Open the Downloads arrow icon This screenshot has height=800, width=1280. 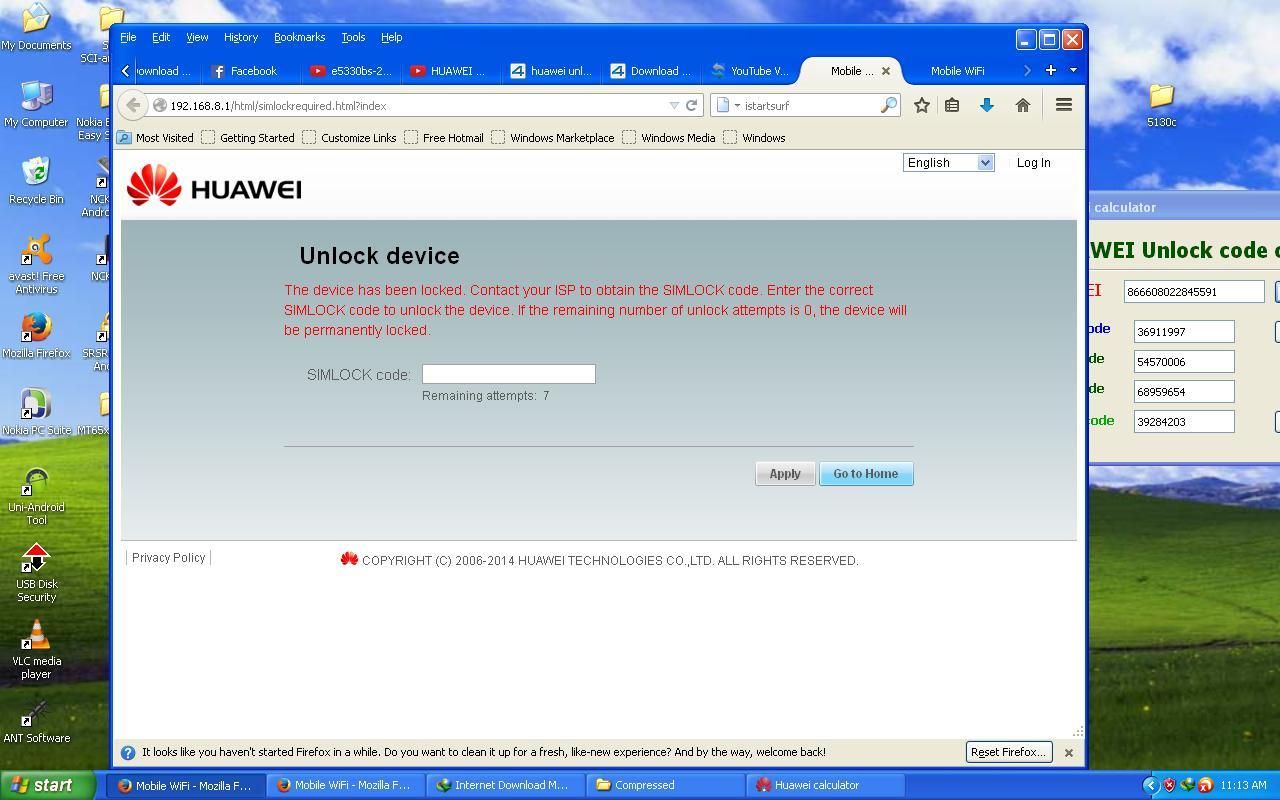tap(986, 105)
